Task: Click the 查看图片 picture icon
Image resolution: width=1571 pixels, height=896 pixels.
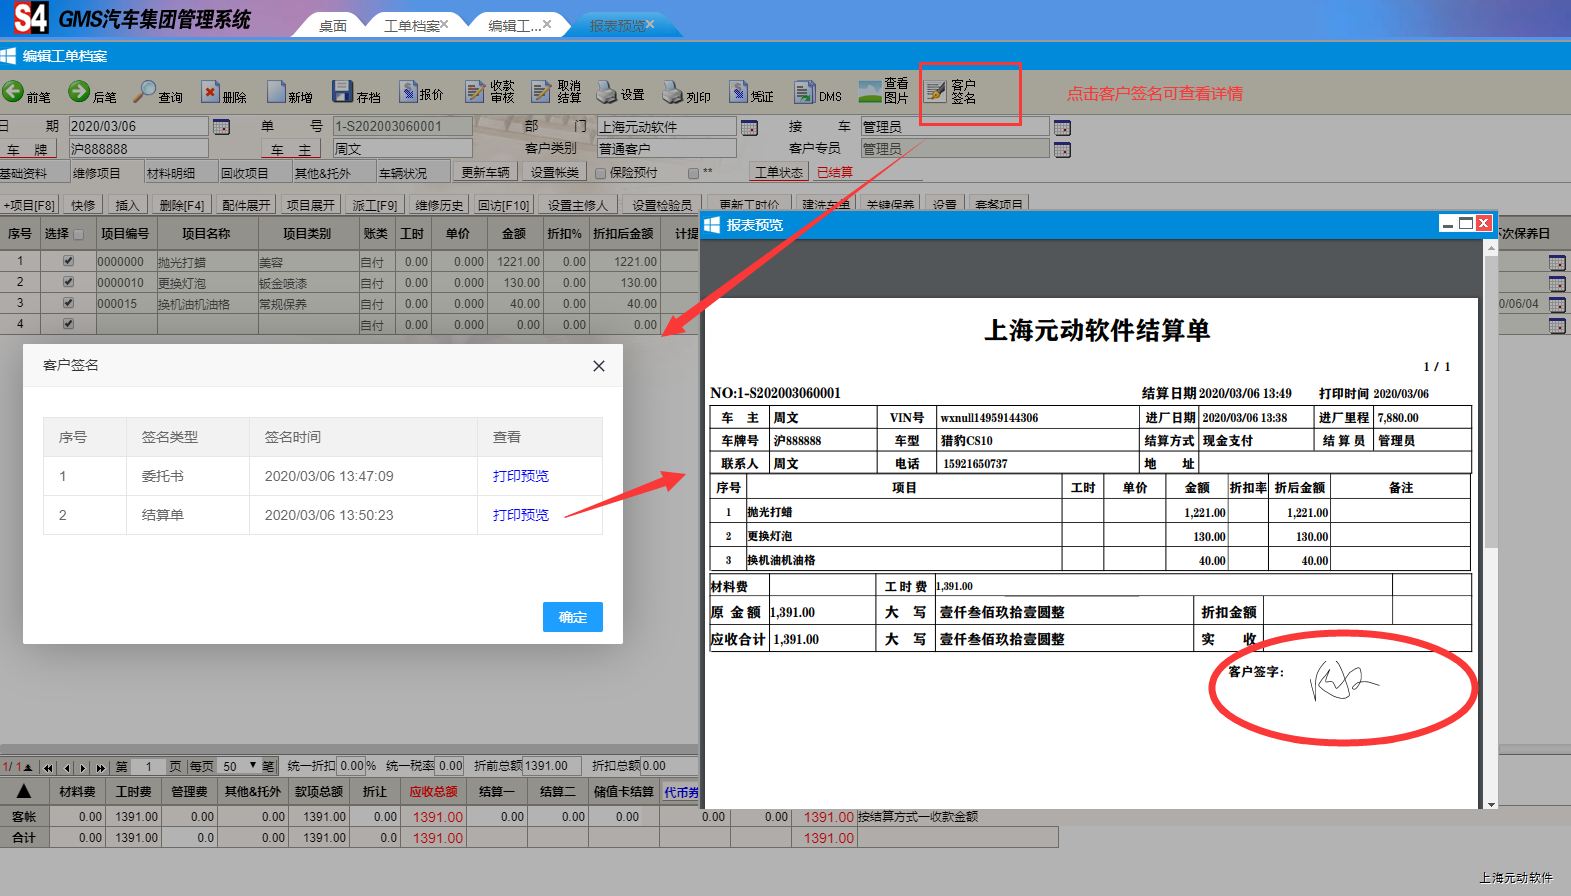Action: [x=870, y=92]
